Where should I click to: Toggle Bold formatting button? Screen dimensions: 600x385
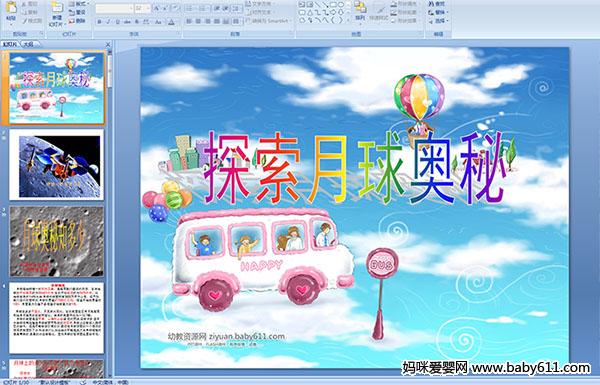pyautogui.click(x=99, y=22)
